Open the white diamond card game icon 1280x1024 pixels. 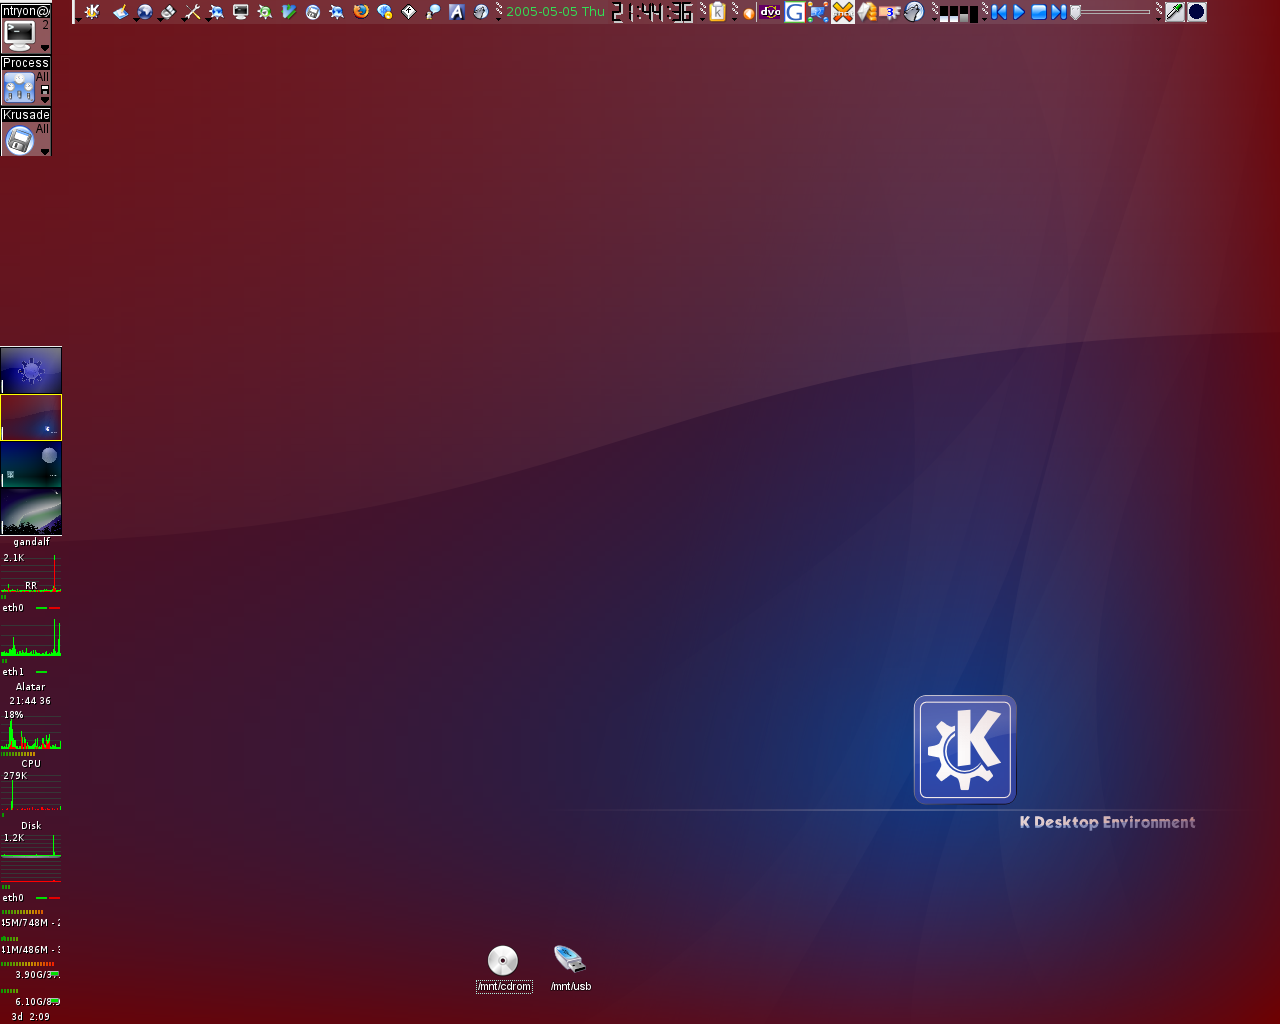point(409,12)
